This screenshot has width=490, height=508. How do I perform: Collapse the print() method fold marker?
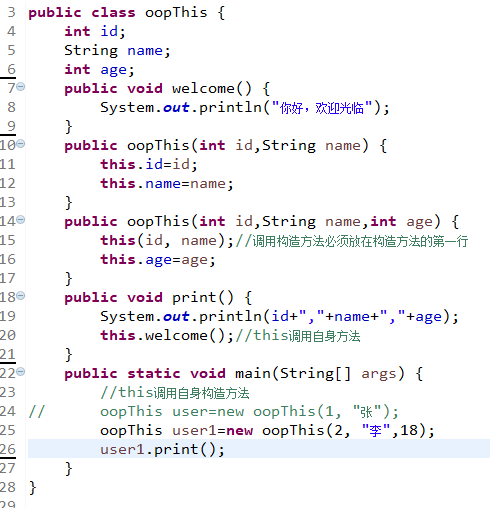pyautogui.click(x=21, y=296)
